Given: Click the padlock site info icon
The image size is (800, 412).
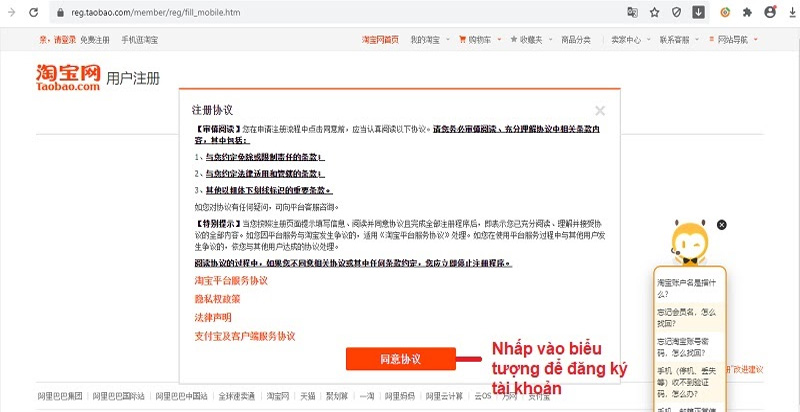Looking at the screenshot, I should (60, 12).
